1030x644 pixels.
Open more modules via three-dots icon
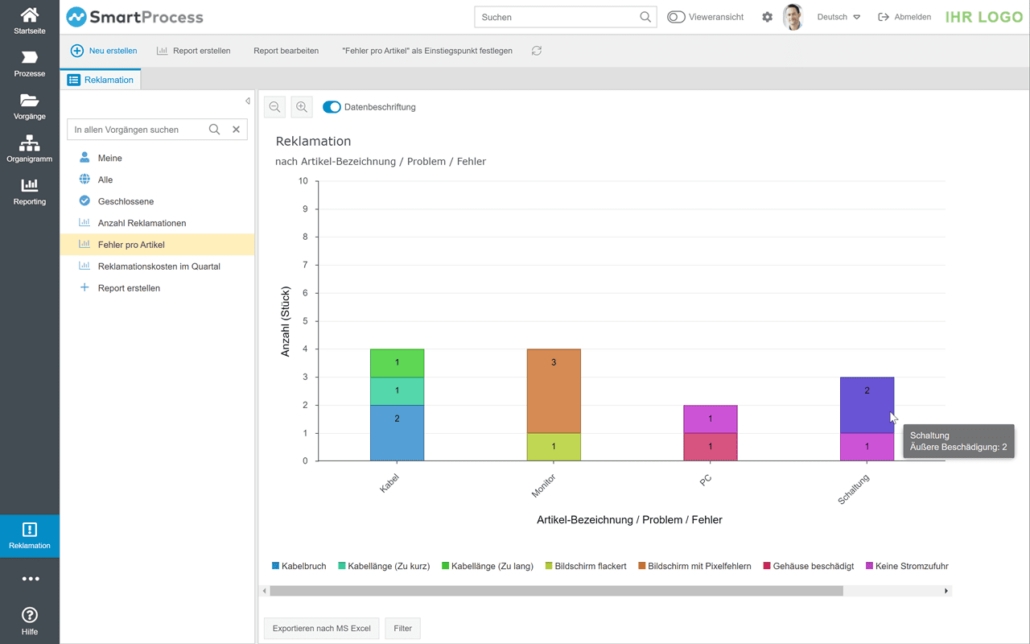30,579
